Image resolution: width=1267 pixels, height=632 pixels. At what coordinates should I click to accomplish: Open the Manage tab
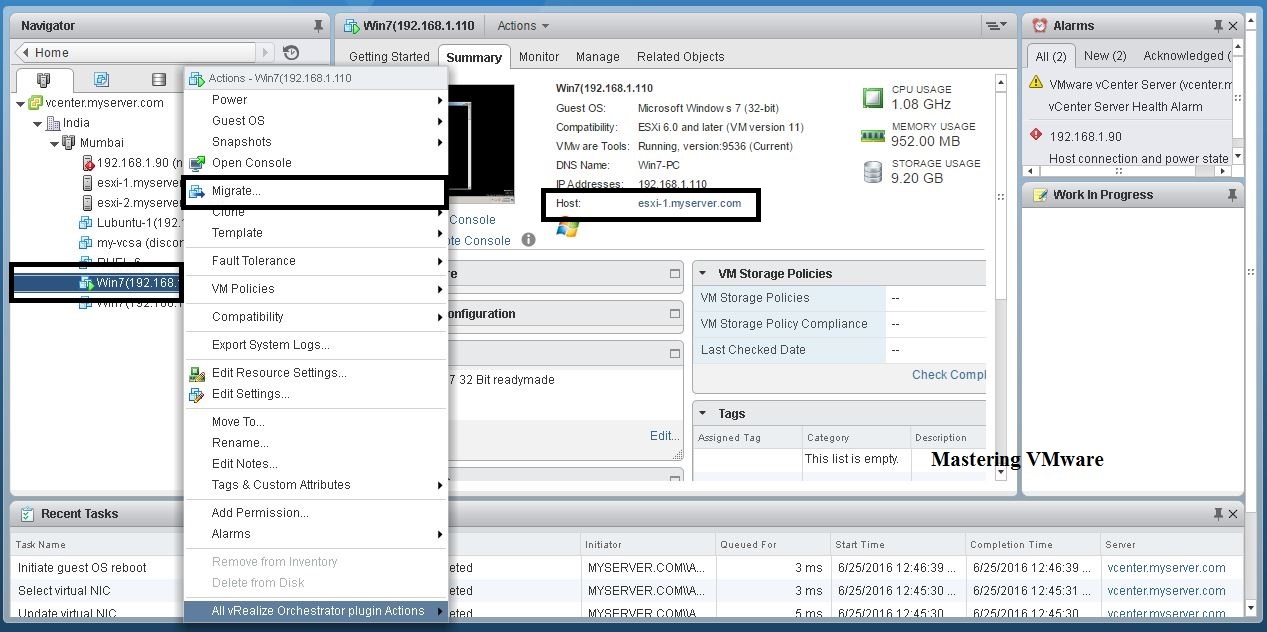[x=598, y=57]
